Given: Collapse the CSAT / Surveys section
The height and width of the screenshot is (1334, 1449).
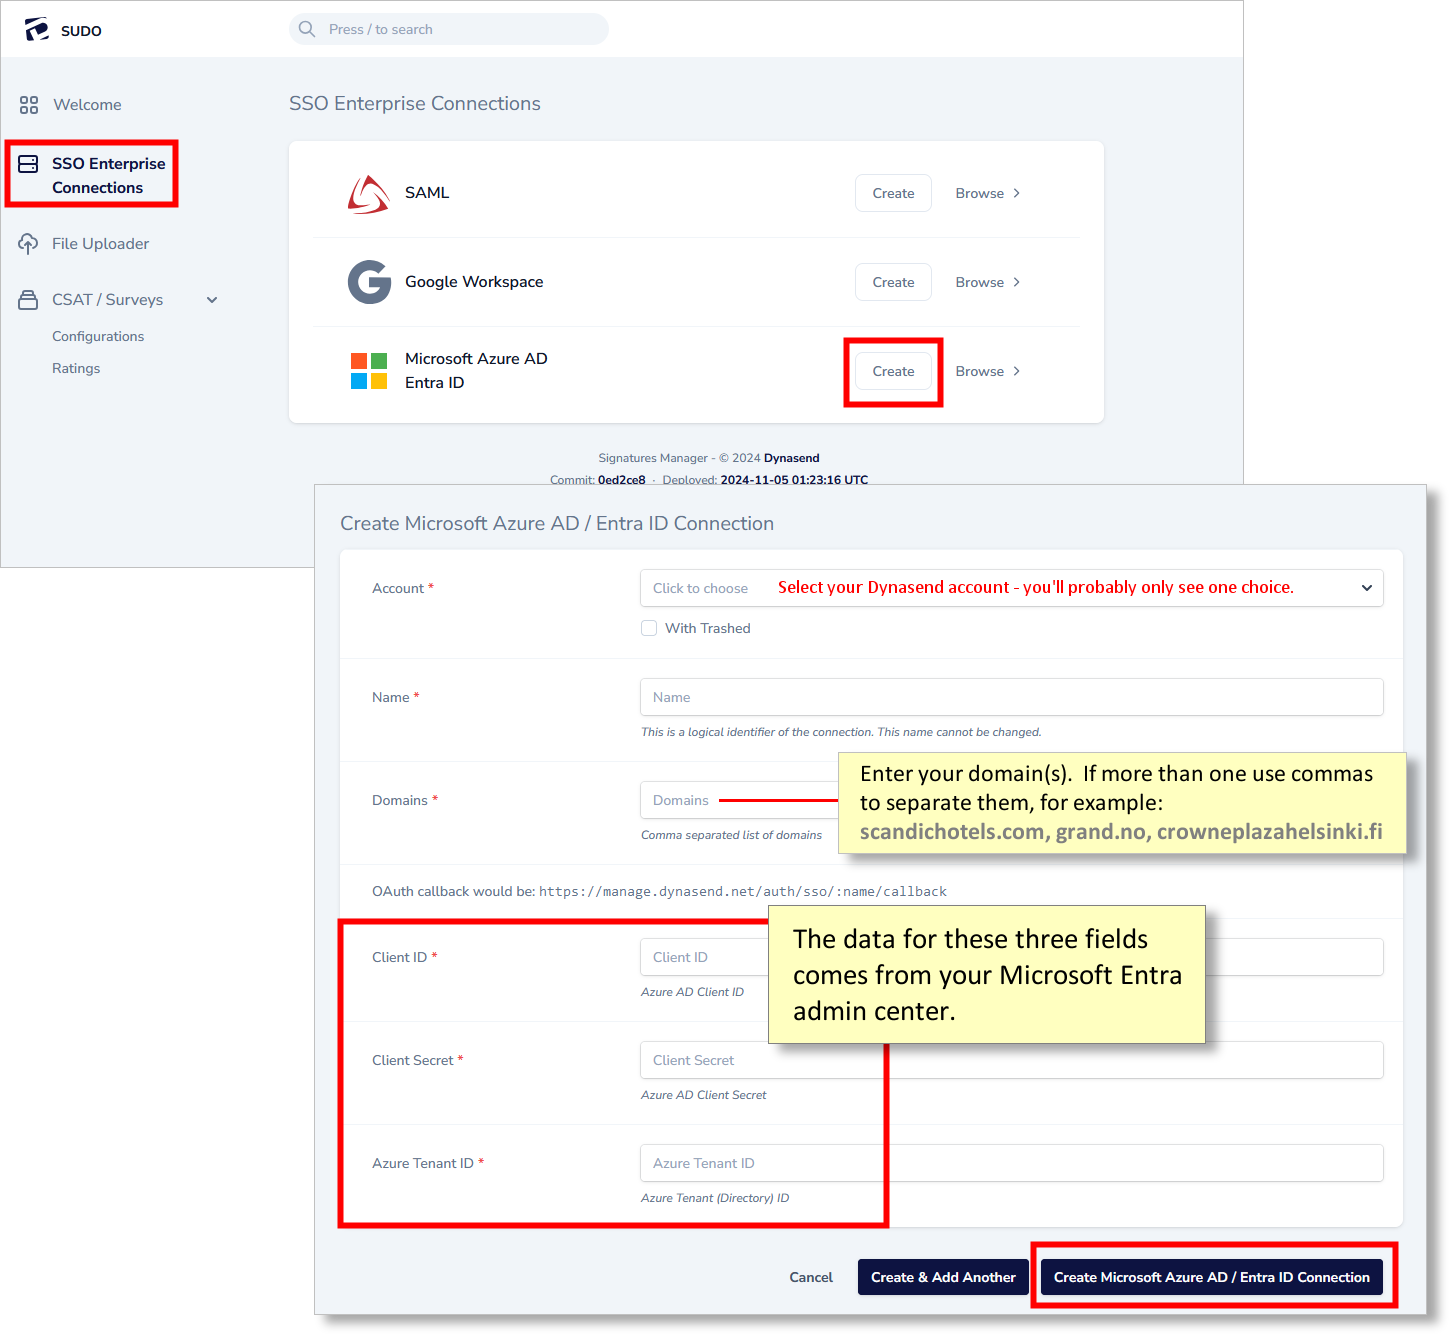Looking at the screenshot, I should [x=211, y=299].
